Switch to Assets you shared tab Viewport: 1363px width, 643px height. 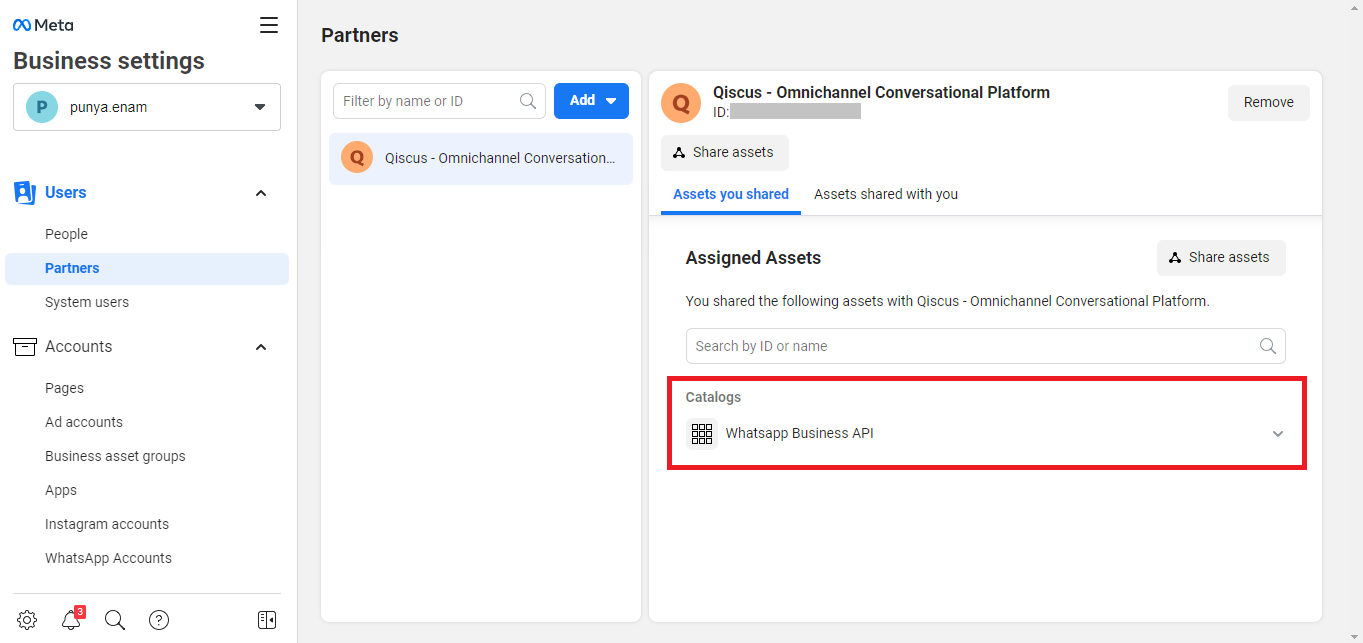731,194
